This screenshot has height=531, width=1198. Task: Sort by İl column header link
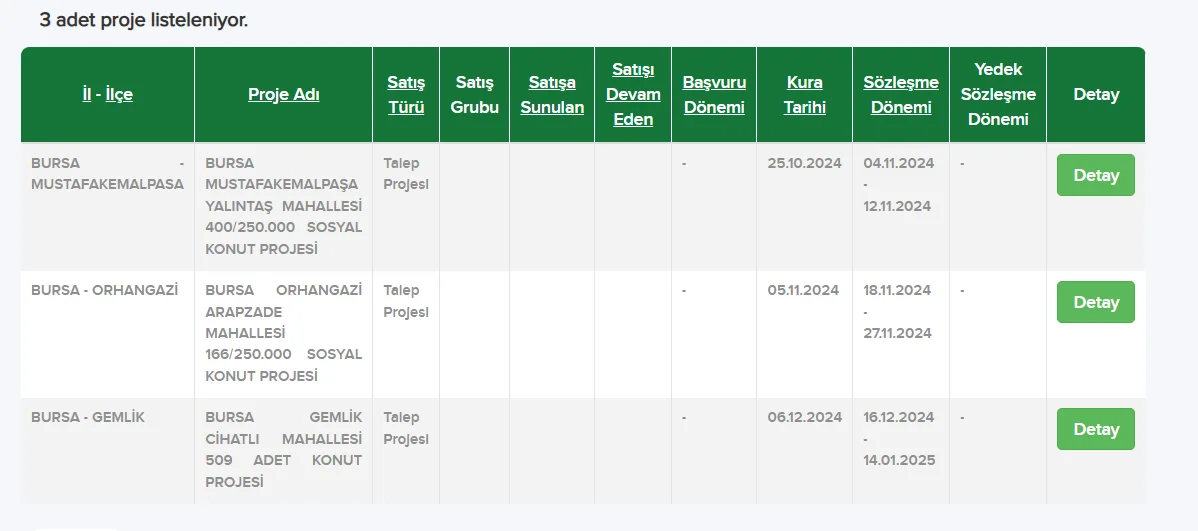pos(87,95)
